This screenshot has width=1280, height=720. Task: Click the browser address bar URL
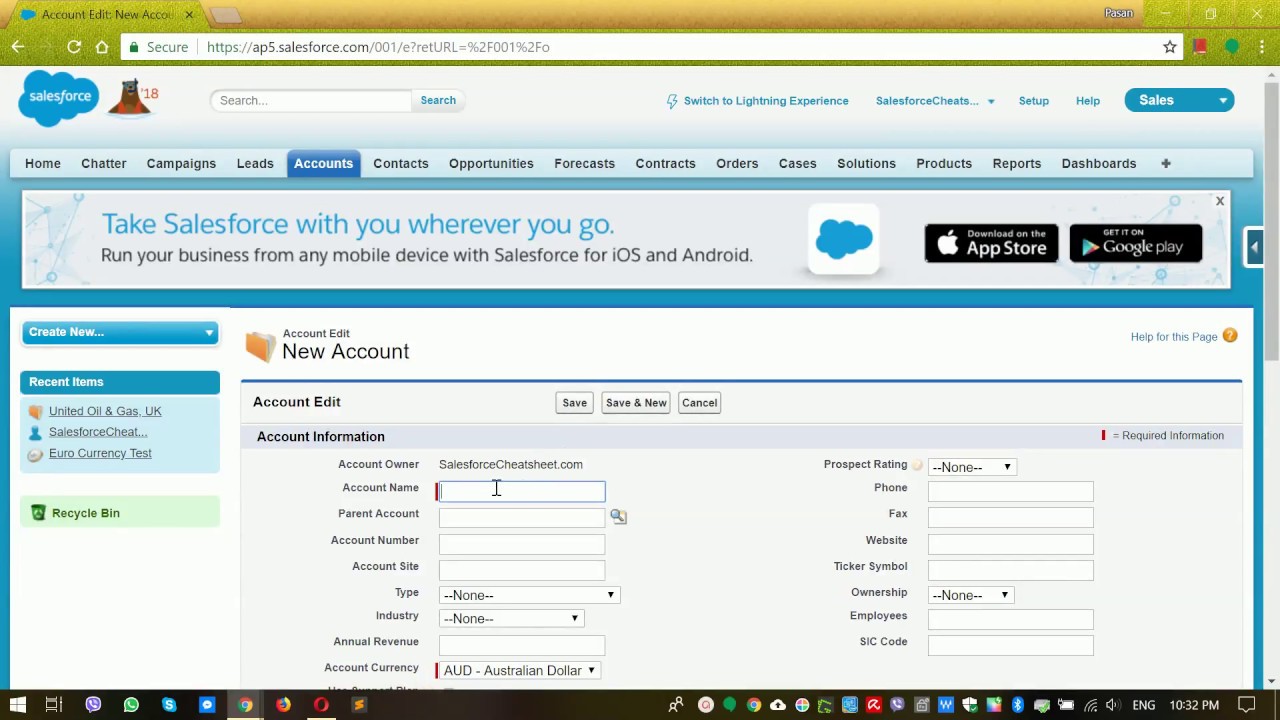pyautogui.click(x=378, y=47)
